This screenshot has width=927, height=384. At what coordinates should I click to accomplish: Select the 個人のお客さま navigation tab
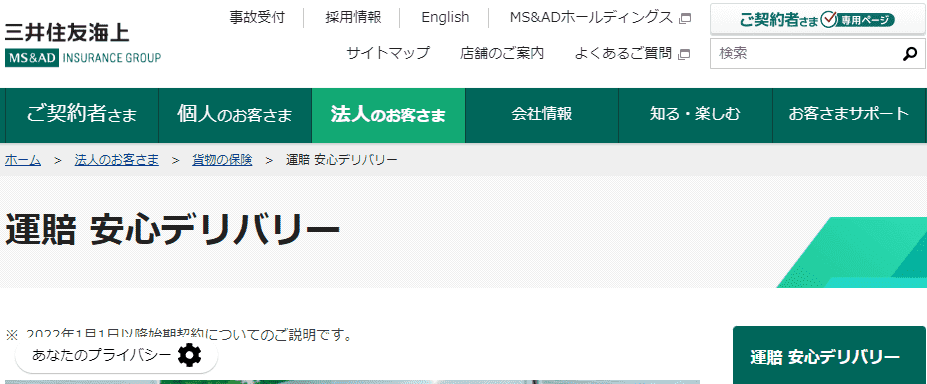(x=235, y=115)
